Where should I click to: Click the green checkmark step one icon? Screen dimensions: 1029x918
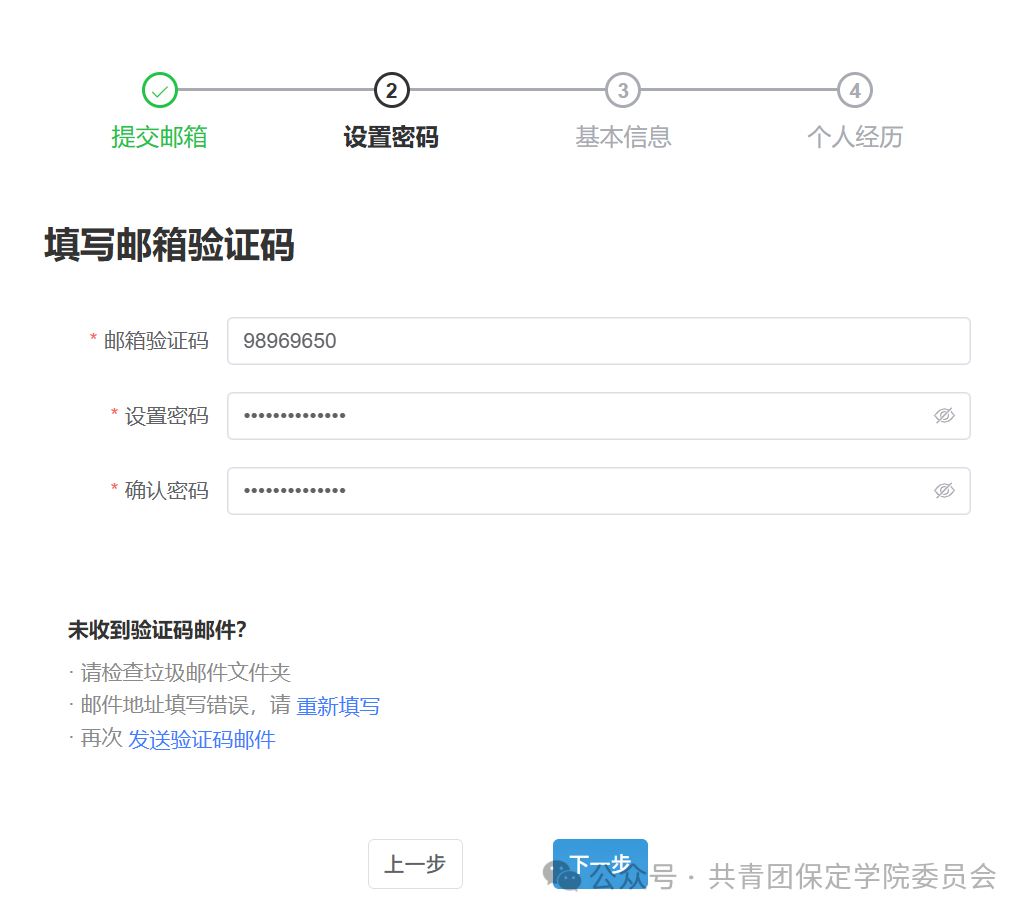pos(159,90)
